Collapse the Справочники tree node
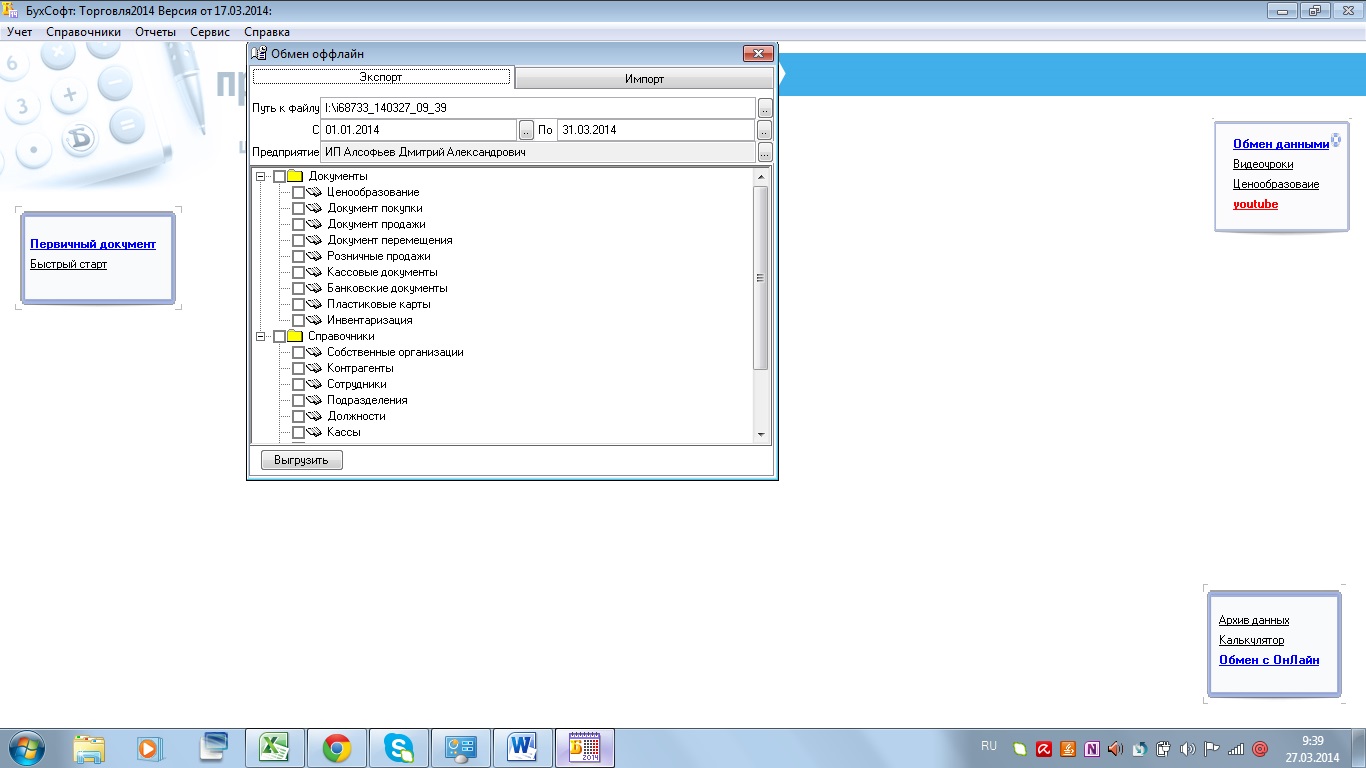The height and width of the screenshot is (768, 1366). coord(262,337)
